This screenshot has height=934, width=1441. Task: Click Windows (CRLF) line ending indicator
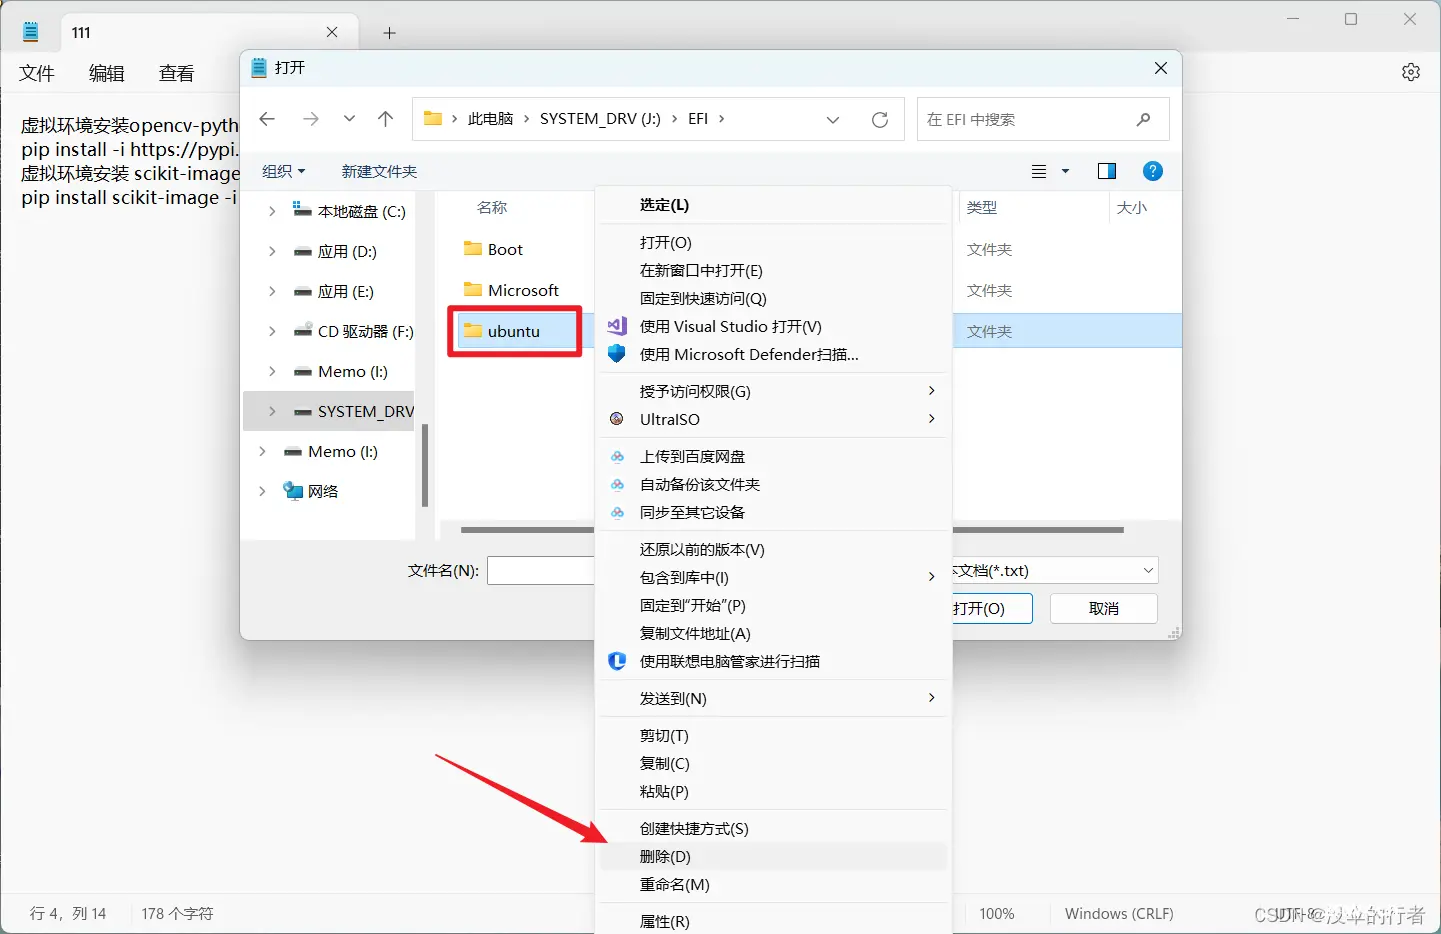tap(1119, 914)
